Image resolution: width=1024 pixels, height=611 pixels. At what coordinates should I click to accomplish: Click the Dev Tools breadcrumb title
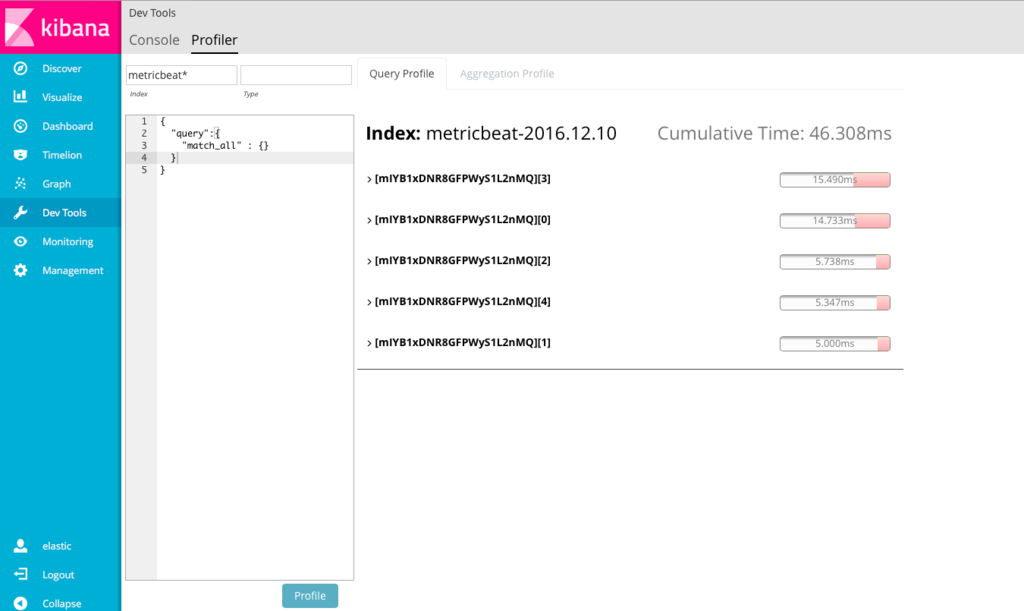click(x=152, y=13)
